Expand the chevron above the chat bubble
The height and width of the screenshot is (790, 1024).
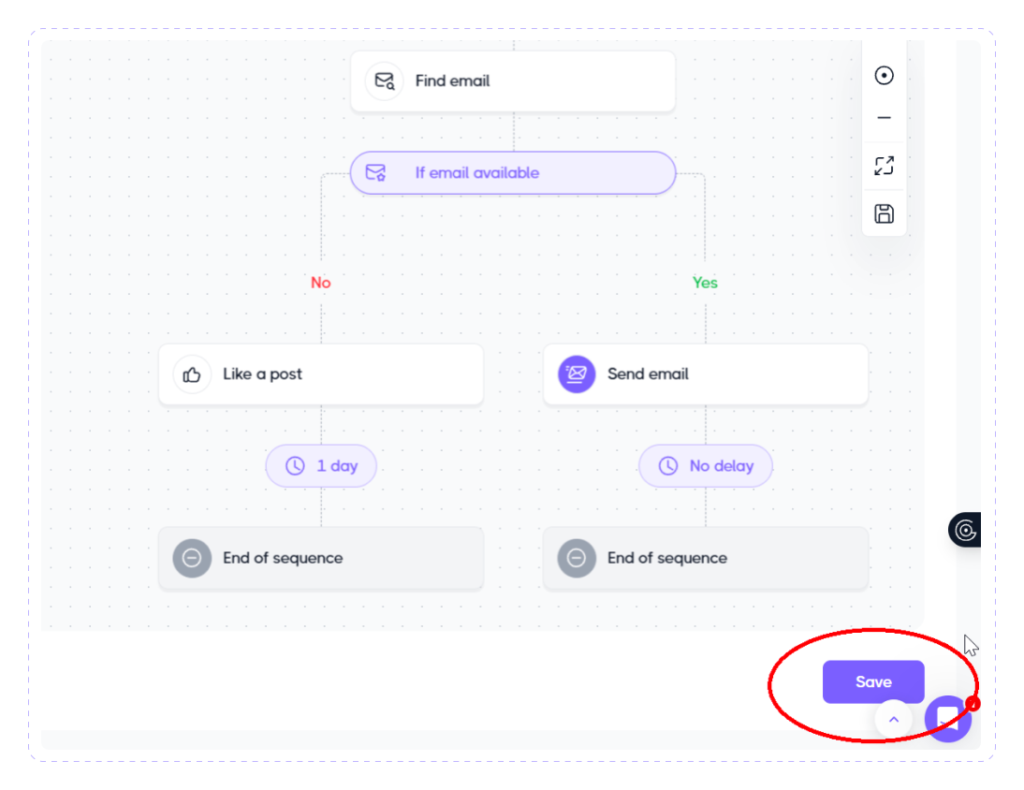click(x=893, y=719)
